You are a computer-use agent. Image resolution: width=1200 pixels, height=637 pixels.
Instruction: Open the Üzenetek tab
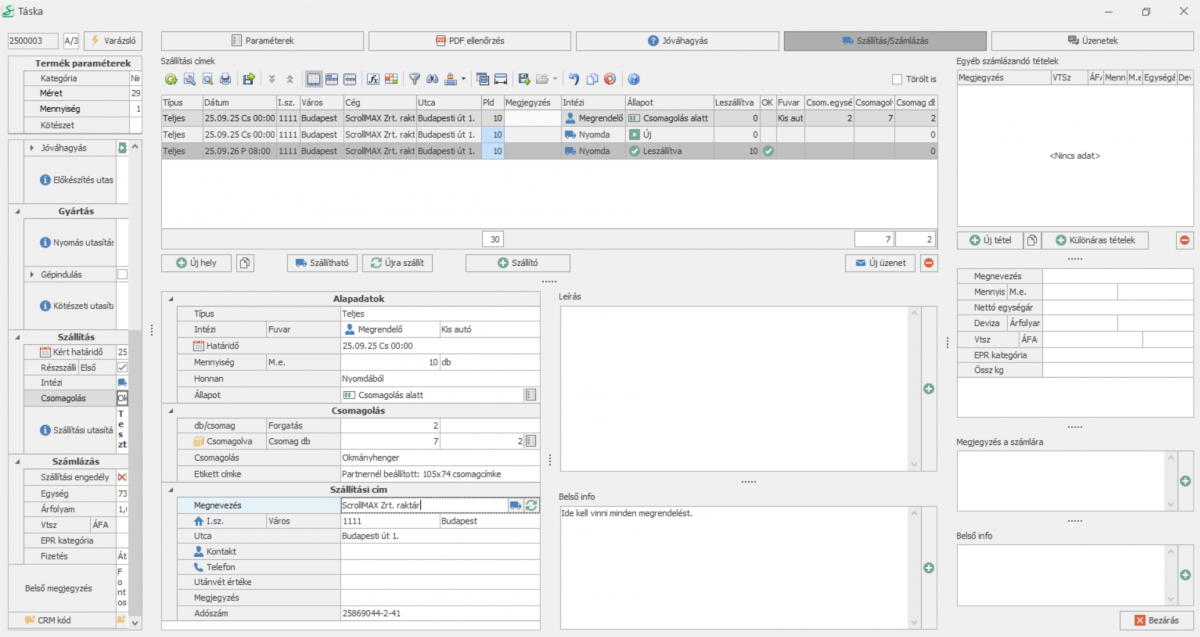(x=1092, y=41)
